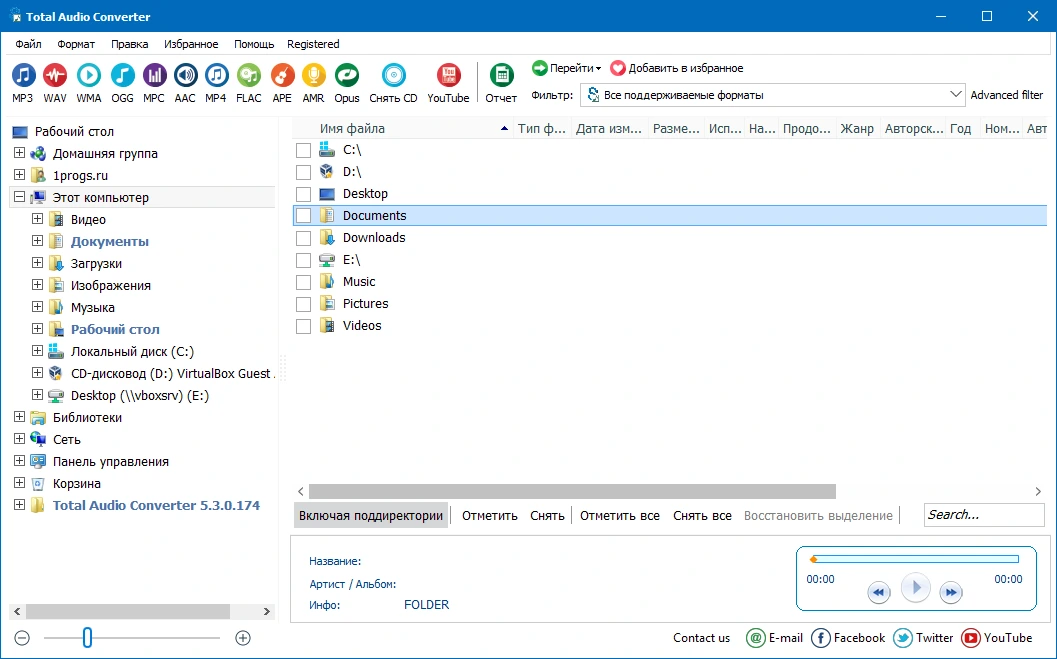Expand the Загрузки tree node
Image resolution: width=1057 pixels, height=659 pixels.
(x=38, y=263)
